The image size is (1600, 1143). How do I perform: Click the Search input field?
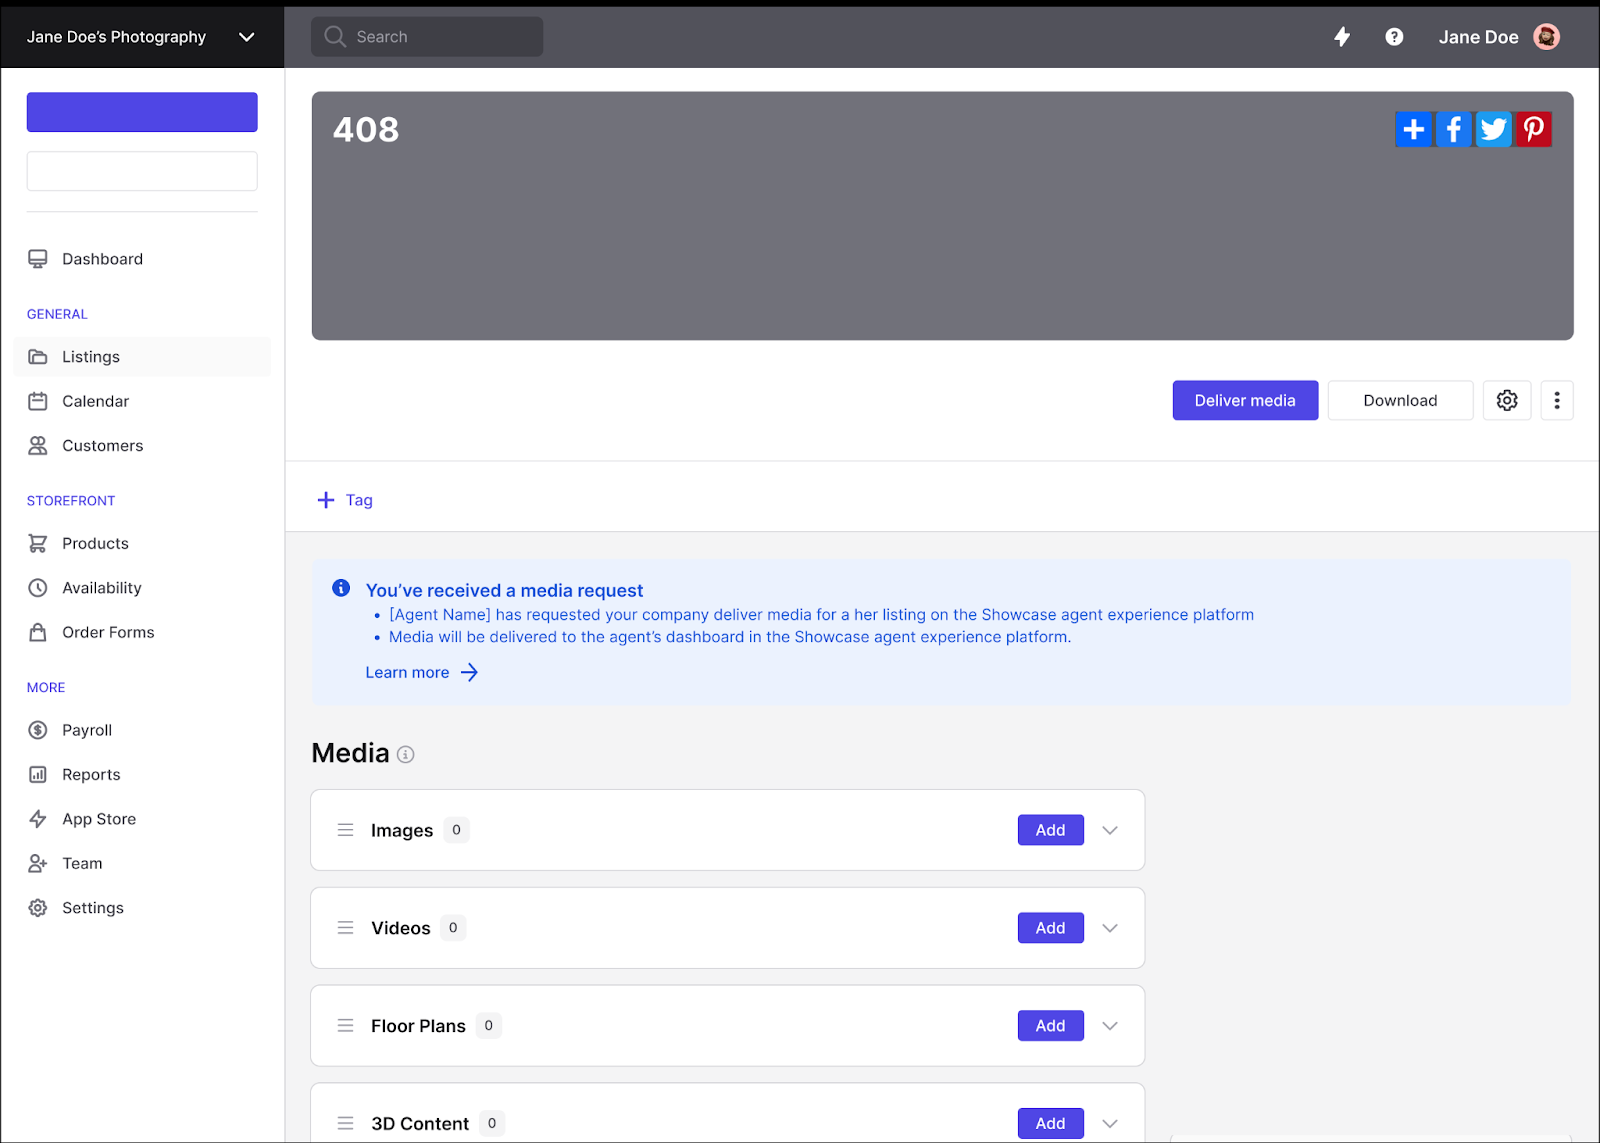[x=427, y=37]
